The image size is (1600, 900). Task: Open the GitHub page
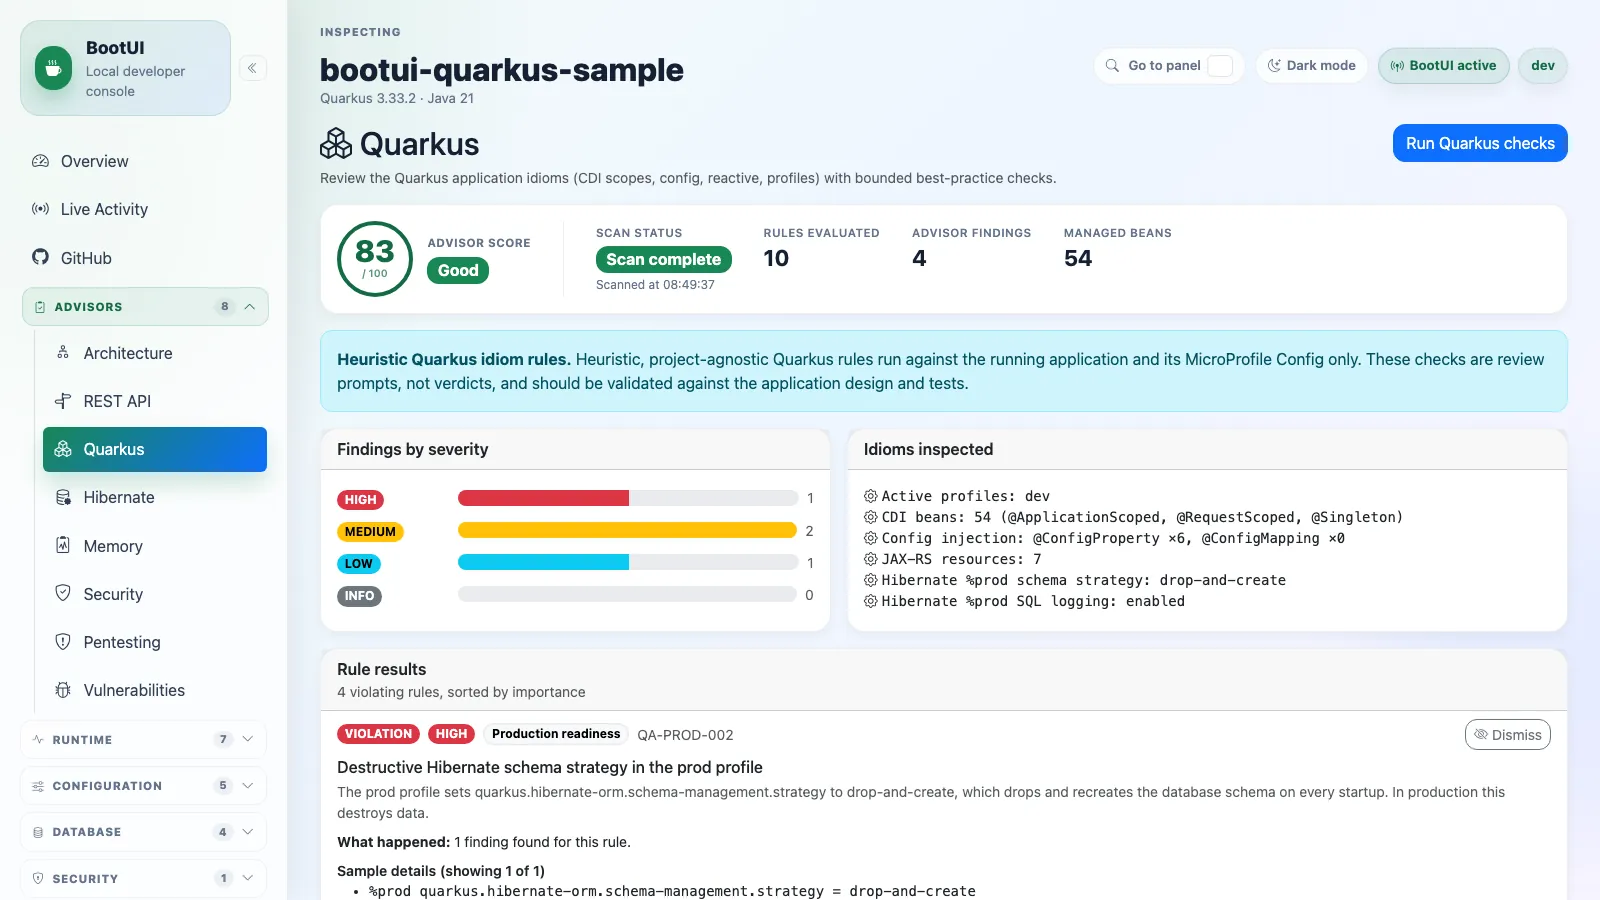click(x=144, y=258)
